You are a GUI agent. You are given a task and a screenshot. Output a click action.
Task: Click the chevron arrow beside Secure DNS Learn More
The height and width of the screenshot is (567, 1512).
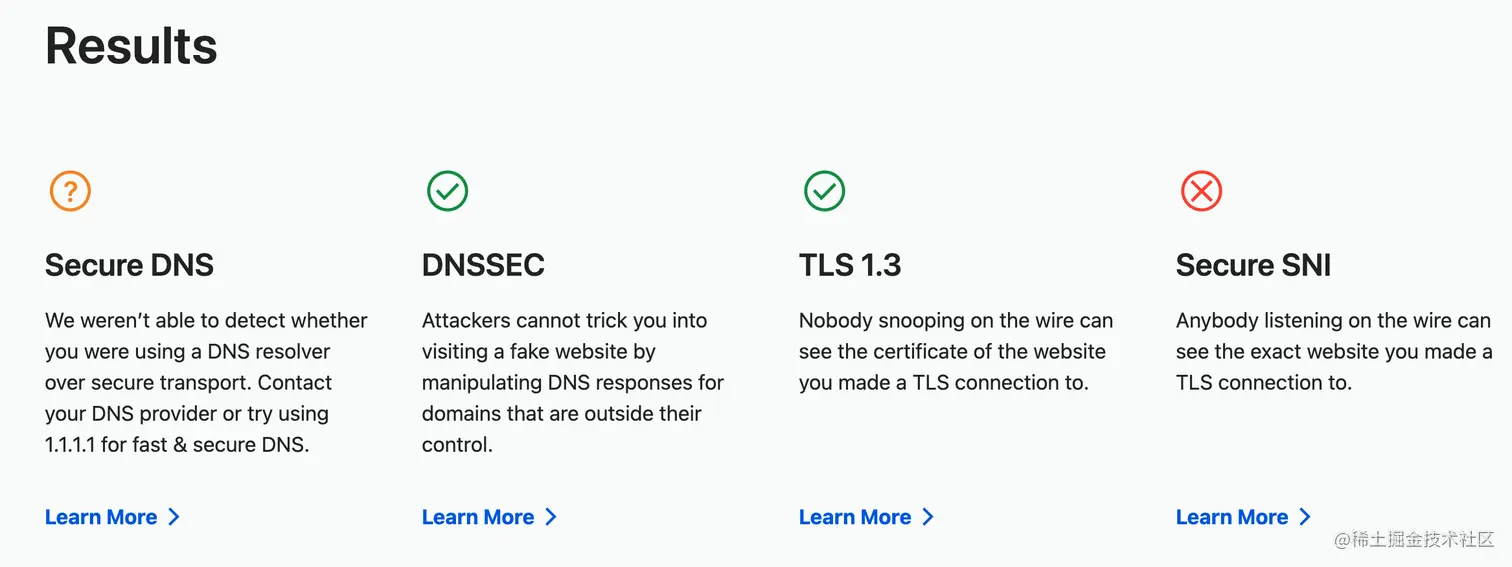(174, 517)
